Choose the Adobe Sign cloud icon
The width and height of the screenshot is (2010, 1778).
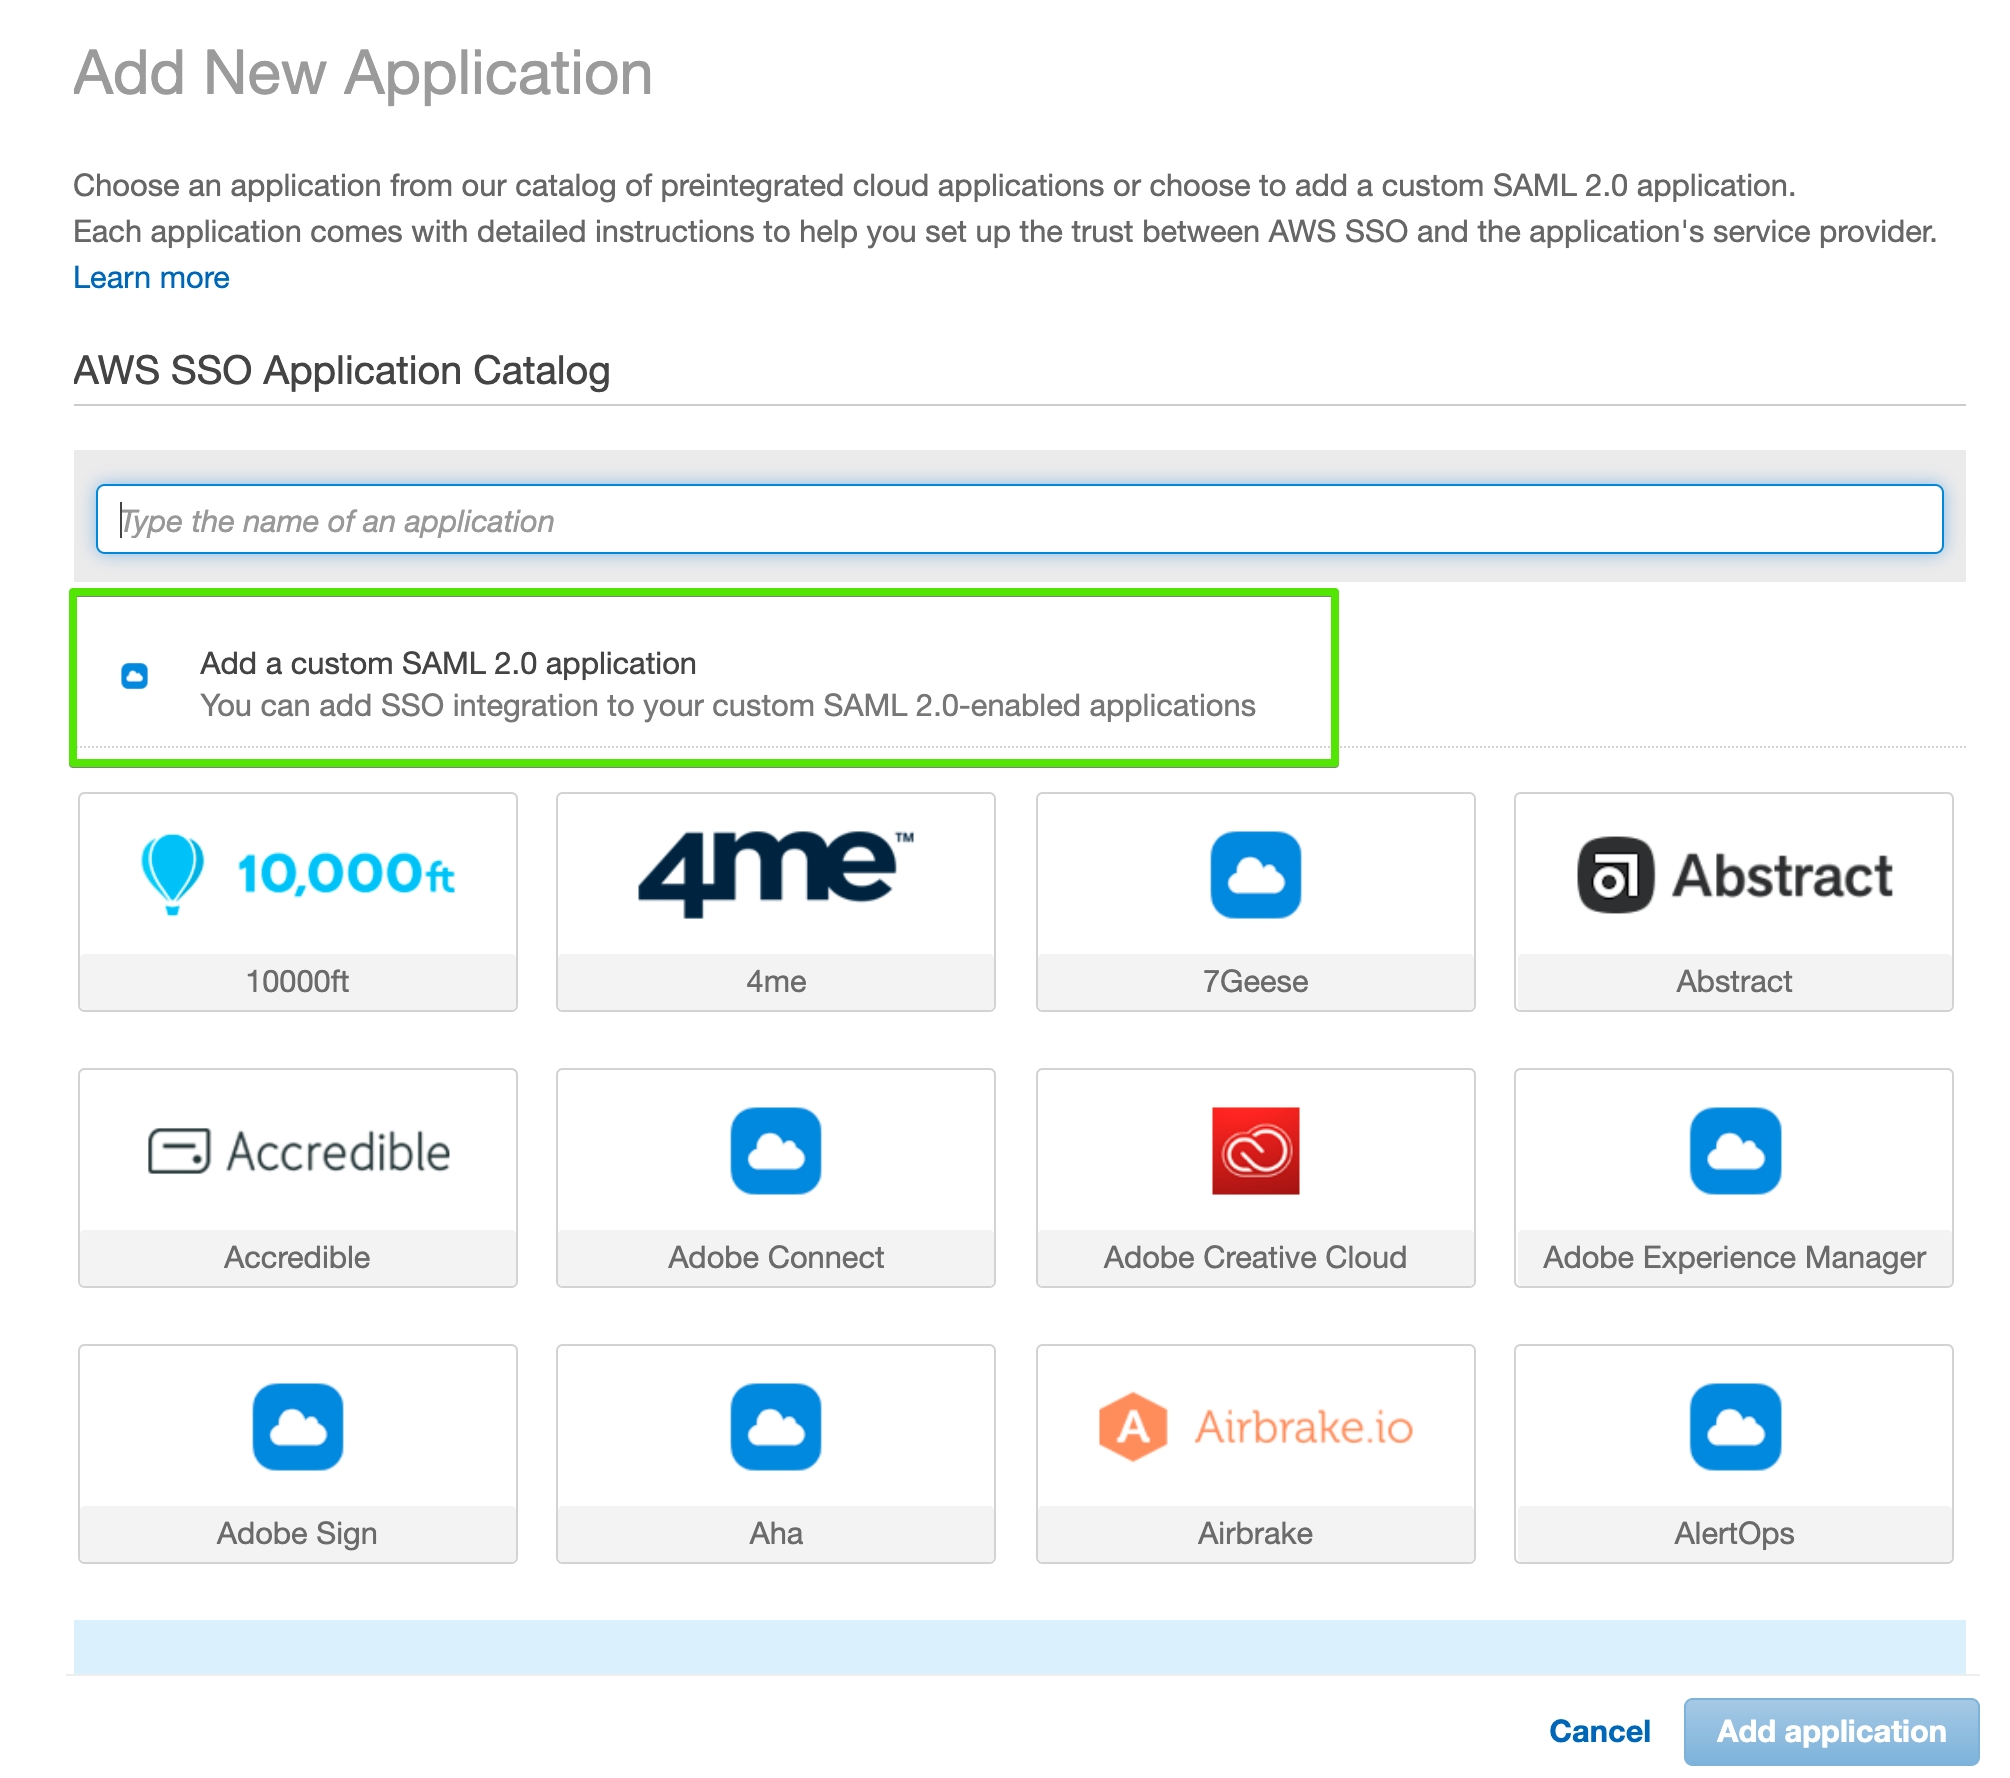[x=298, y=1426]
